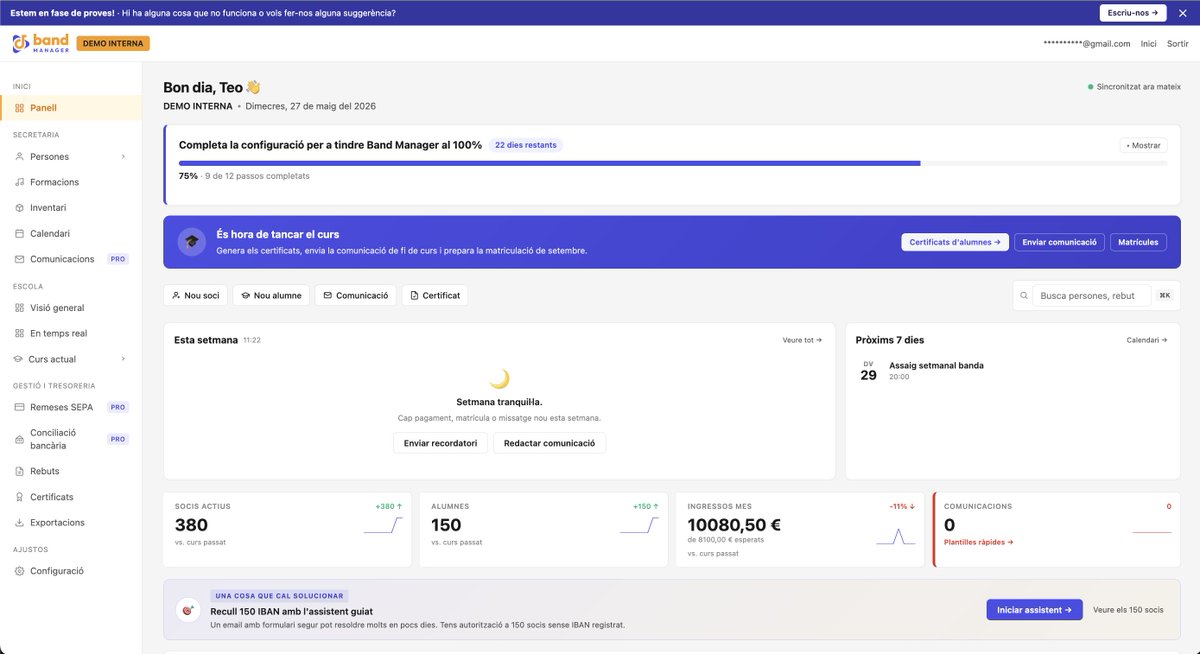Click the Curs actual graduation cap icon

pos(19,359)
